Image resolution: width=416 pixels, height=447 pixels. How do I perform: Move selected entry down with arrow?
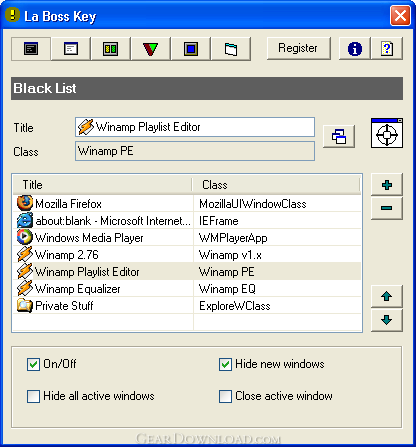pos(387,320)
